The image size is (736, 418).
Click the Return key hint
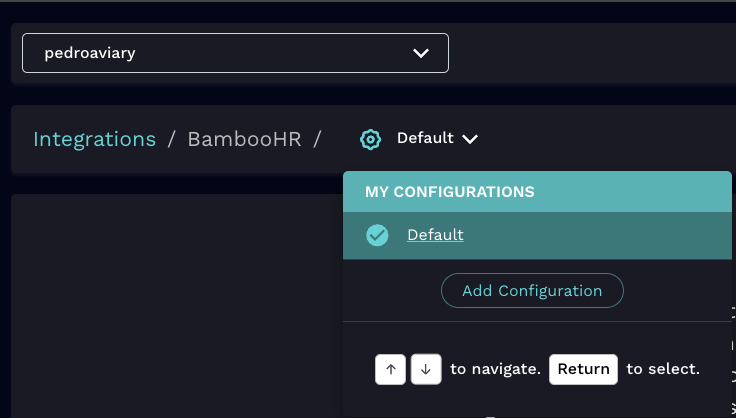(x=583, y=369)
